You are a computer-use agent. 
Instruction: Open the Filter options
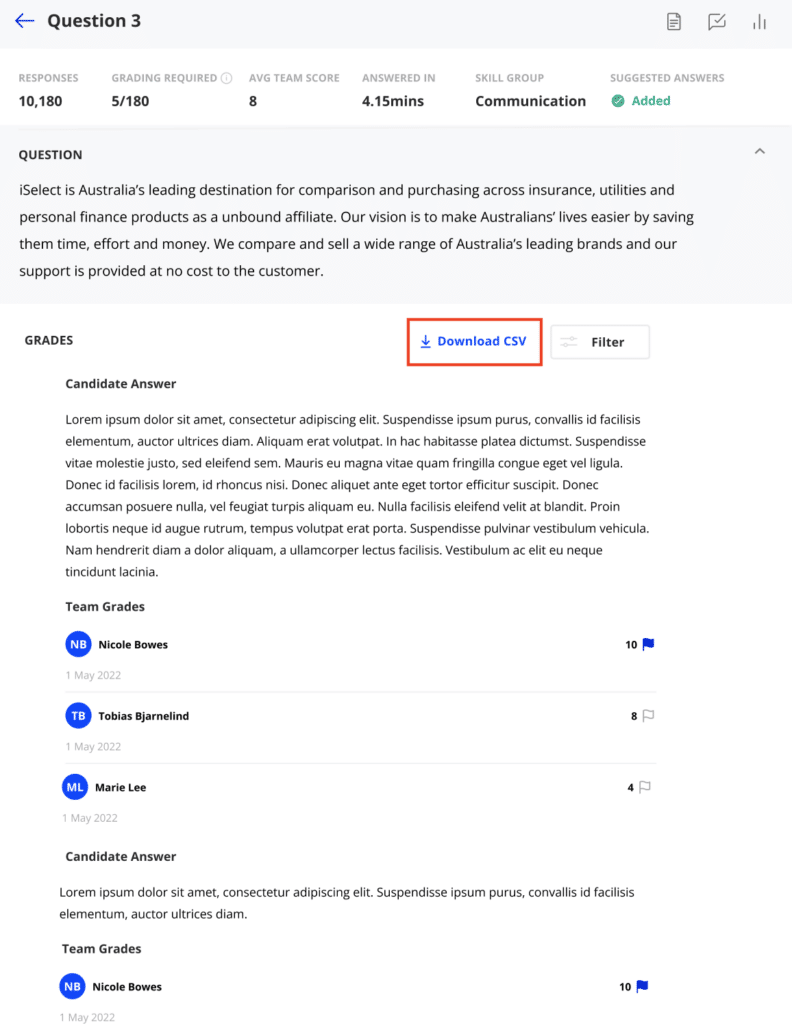[x=600, y=342]
